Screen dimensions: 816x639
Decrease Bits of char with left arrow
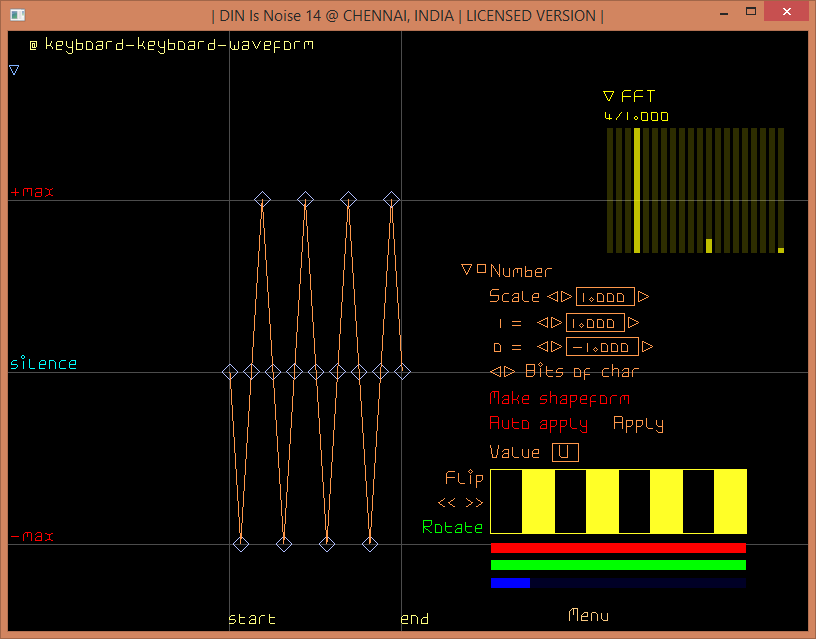coord(495,372)
